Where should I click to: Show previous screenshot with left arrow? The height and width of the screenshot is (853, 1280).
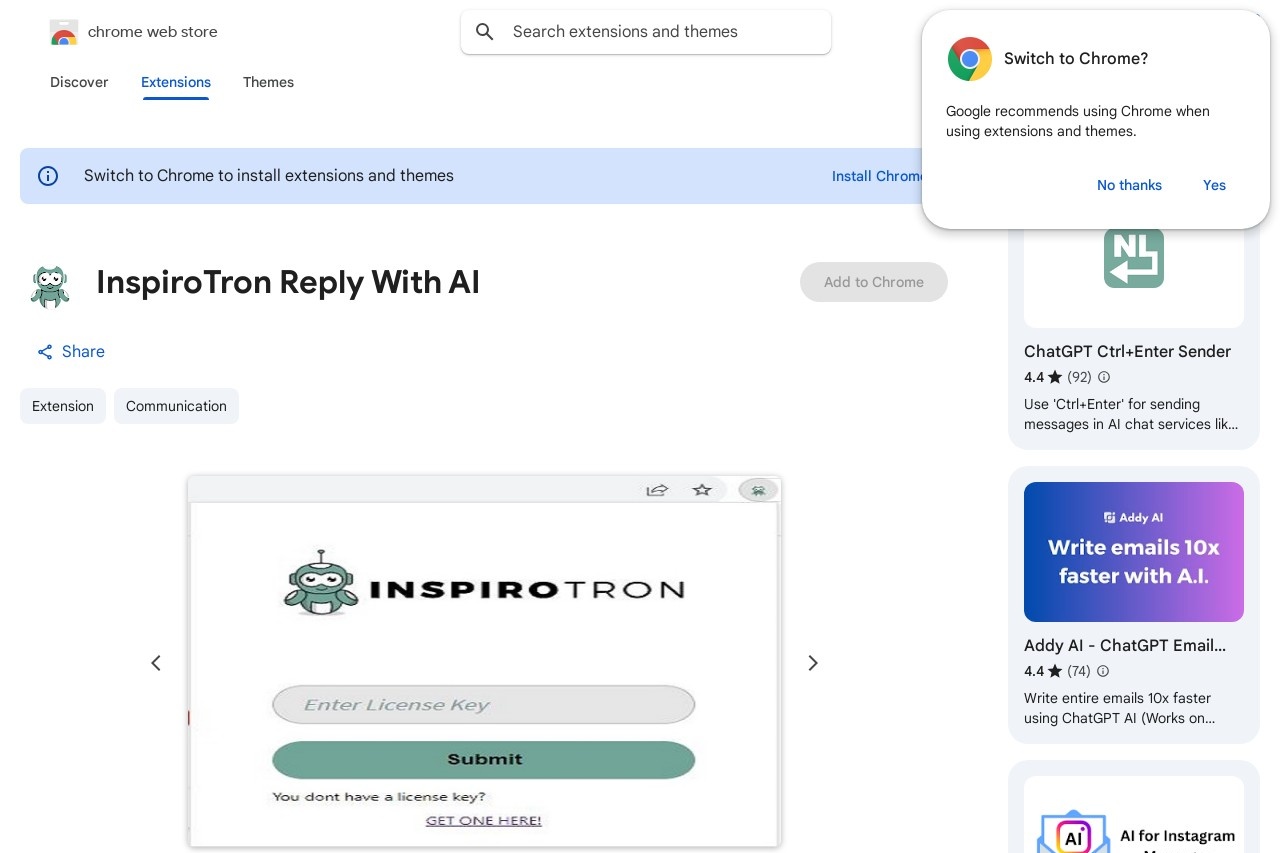[156, 663]
